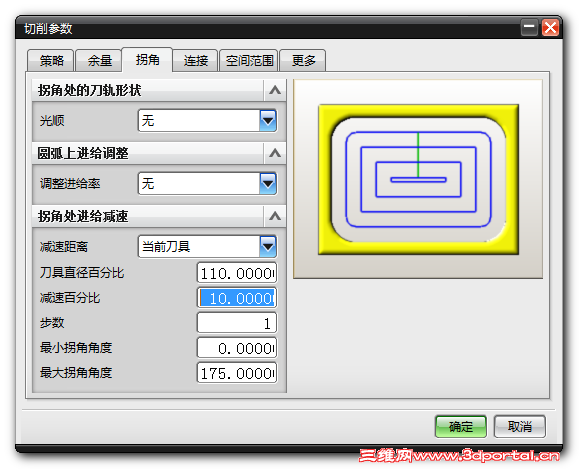
Task: Click the toolpath preview image
Action: [x=418, y=179]
